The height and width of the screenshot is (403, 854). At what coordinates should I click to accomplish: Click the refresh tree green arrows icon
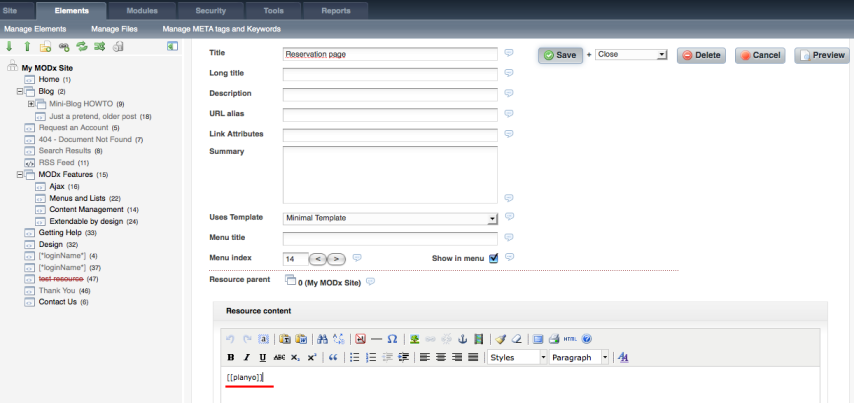(x=81, y=46)
